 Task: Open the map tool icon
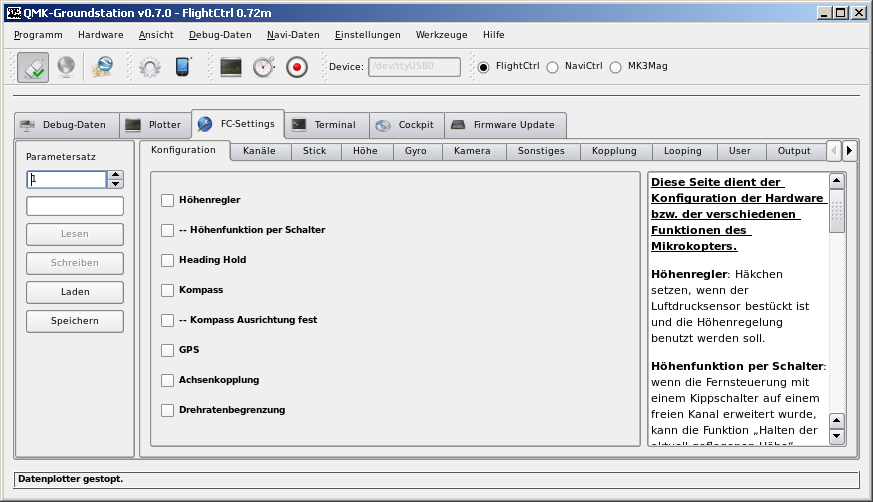click(x=102, y=67)
